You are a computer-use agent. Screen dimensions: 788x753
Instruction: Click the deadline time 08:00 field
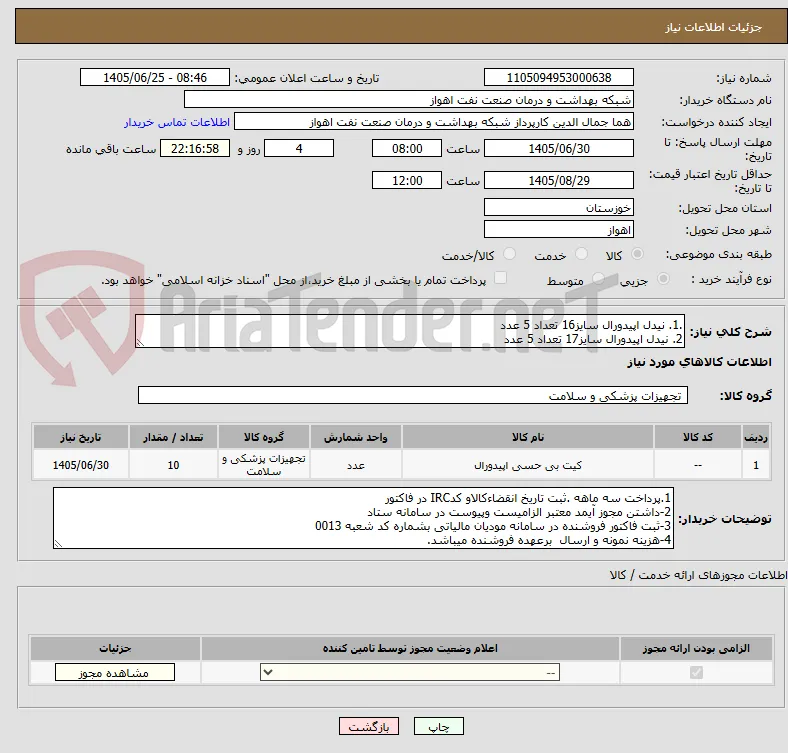pyautogui.click(x=407, y=149)
